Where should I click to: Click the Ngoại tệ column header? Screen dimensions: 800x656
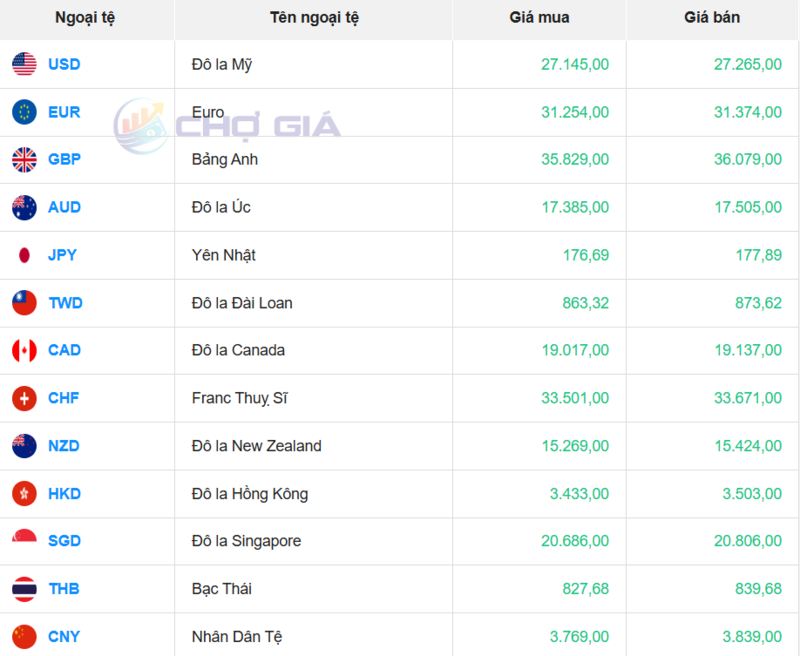click(85, 18)
